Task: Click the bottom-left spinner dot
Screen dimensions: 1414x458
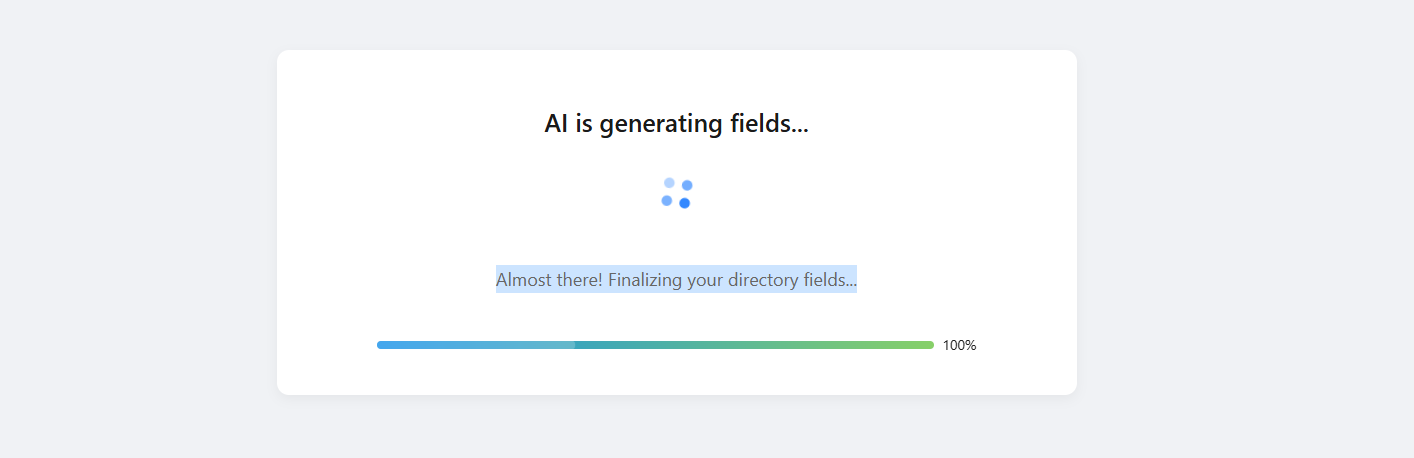Action: pyautogui.click(x=667, y=201)
